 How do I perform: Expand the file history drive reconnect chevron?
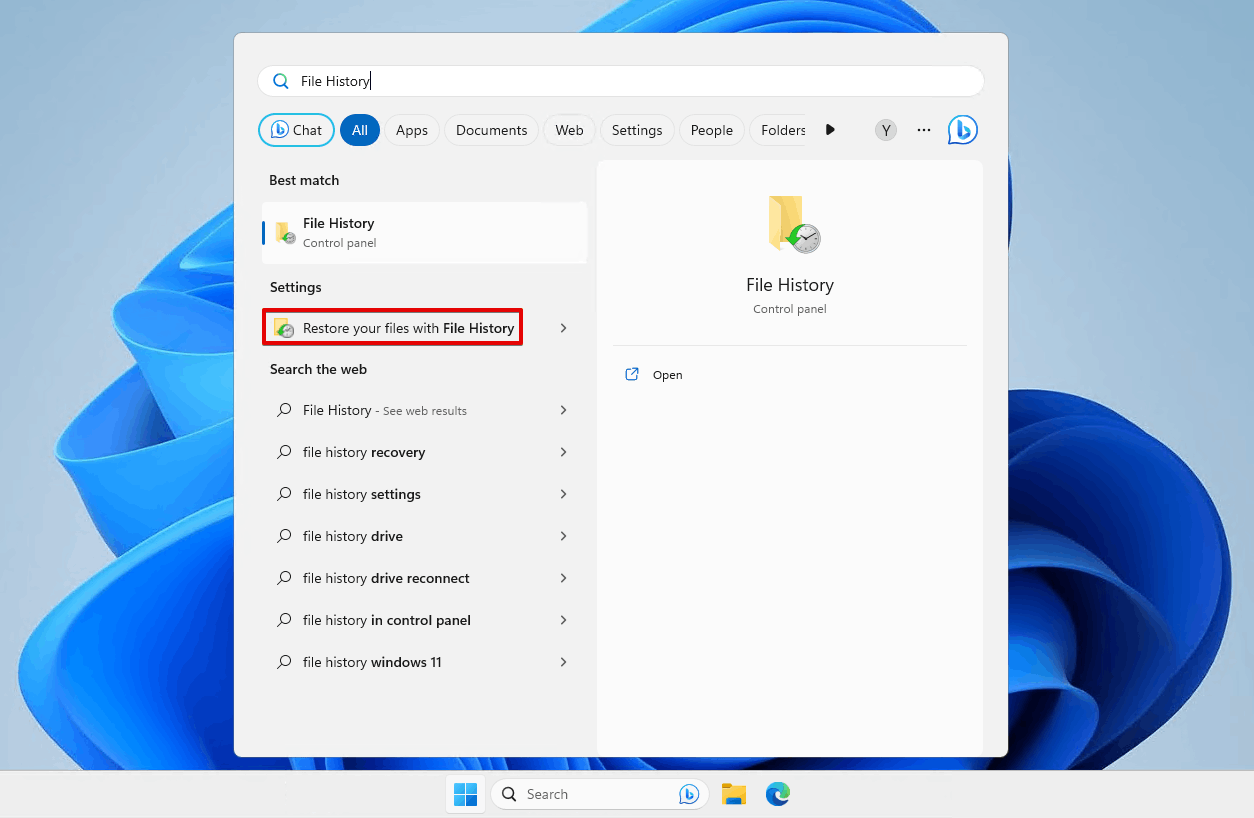click(x=563, y=578)
